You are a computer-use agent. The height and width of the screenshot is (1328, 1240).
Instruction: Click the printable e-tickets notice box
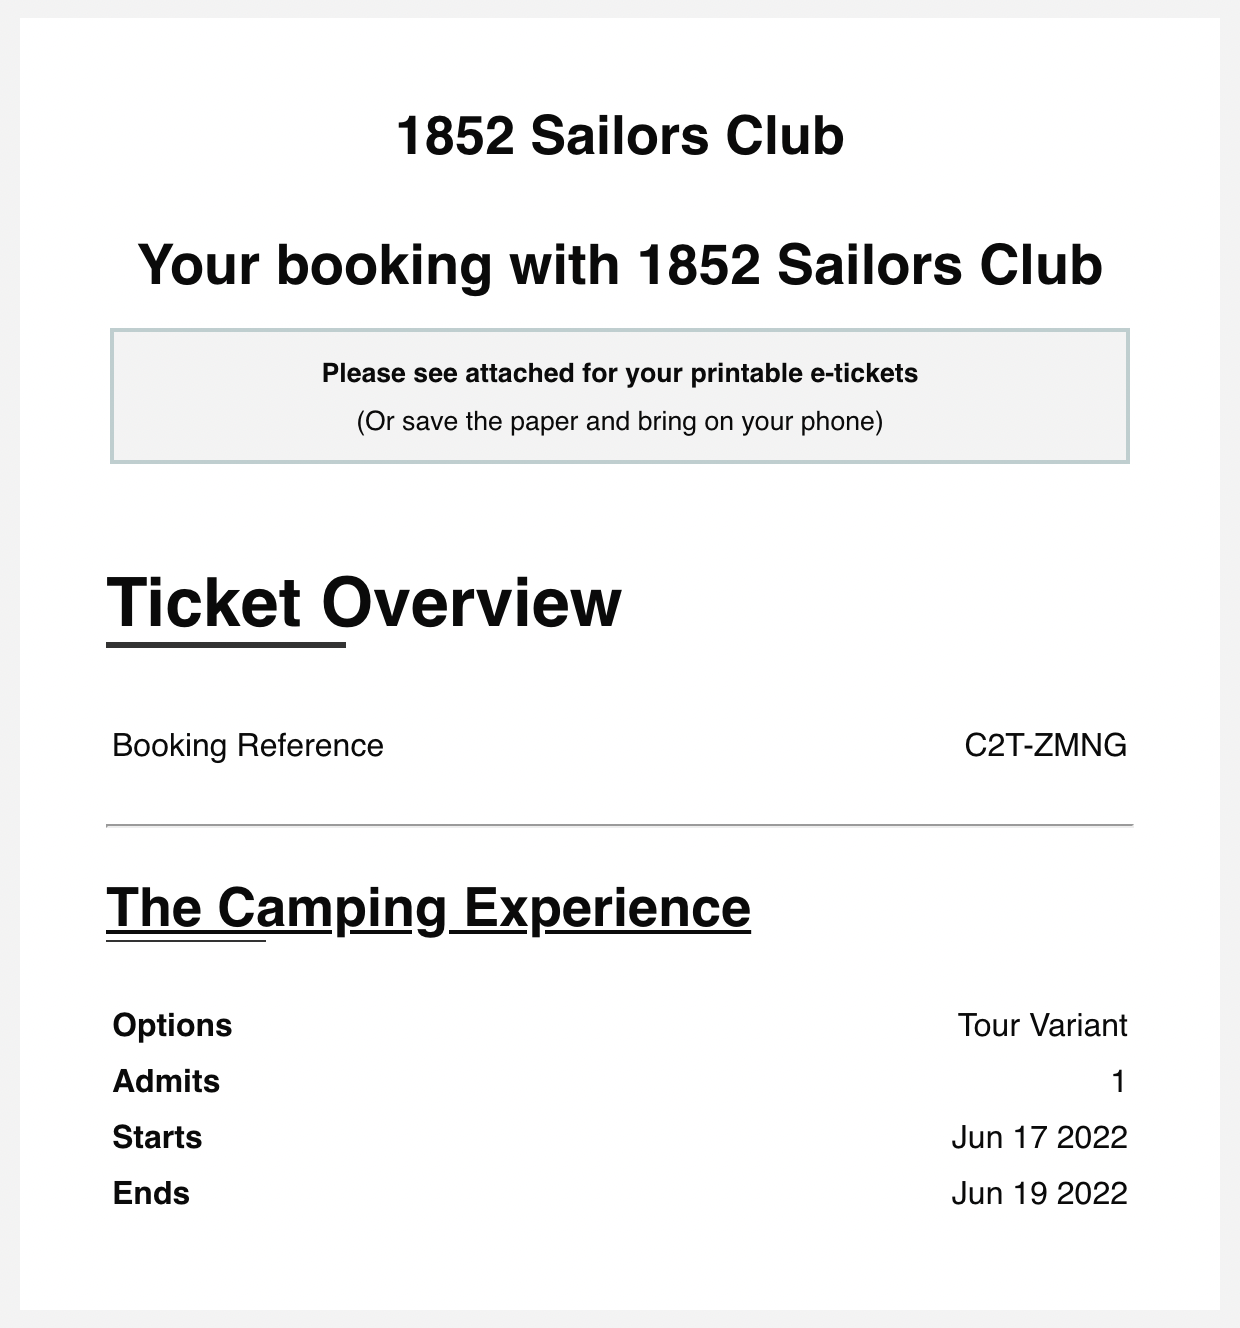pos(620,396)
